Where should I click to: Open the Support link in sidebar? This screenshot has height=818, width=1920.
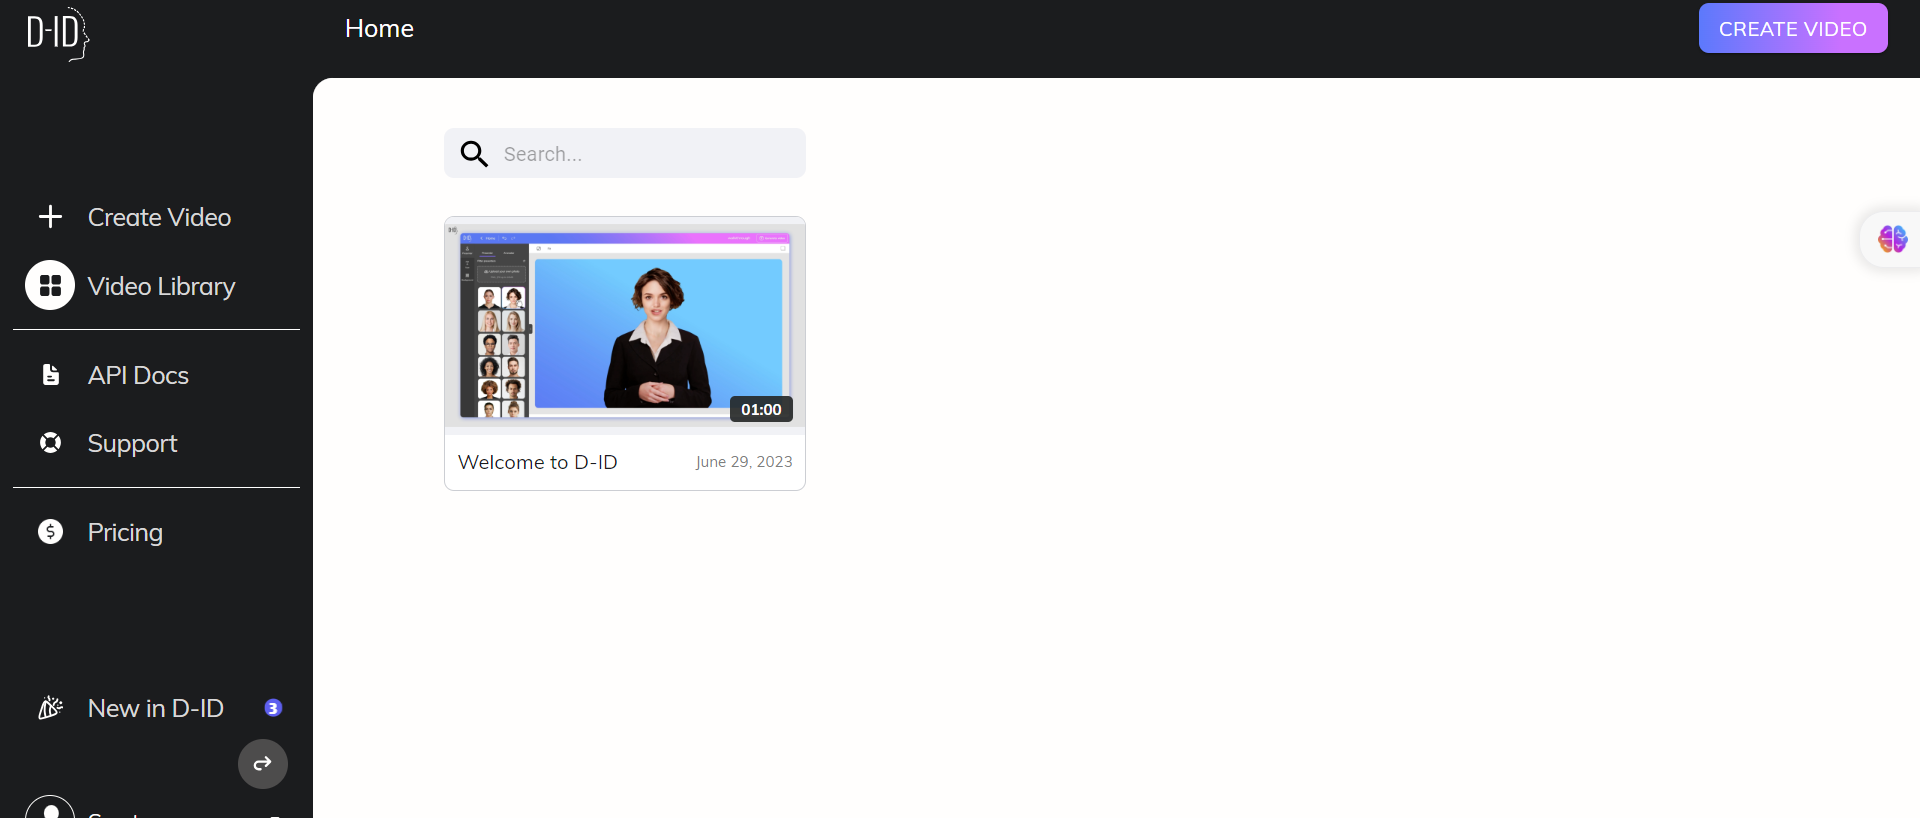click(132, 443)
